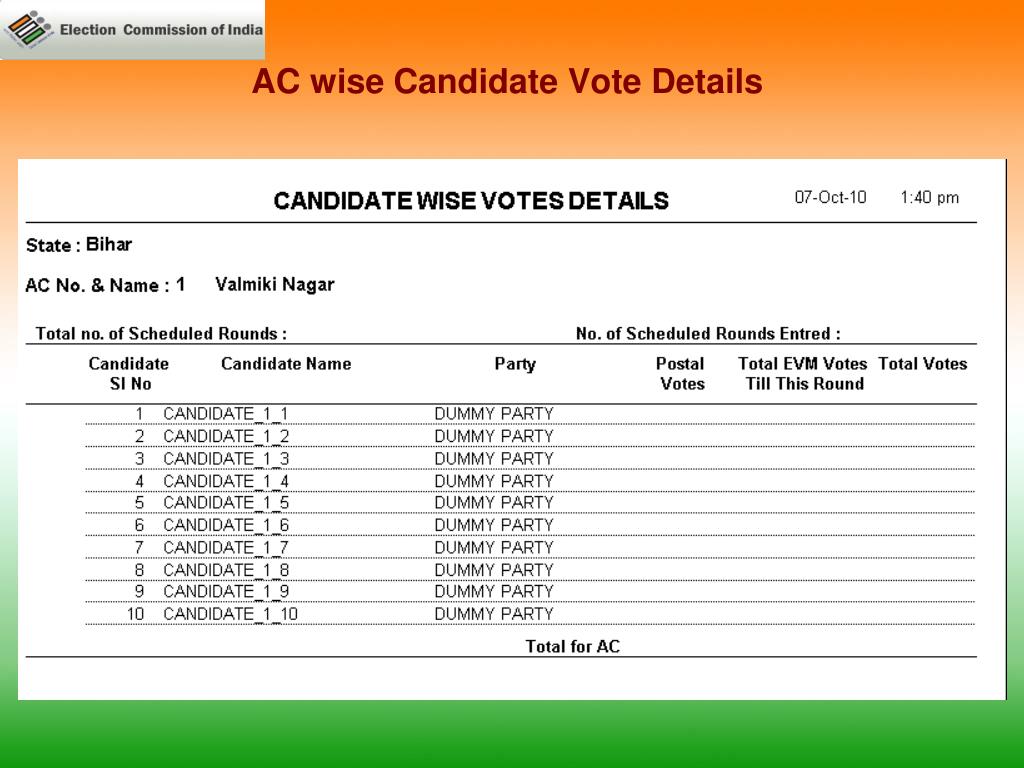This screenshot has height=768, width=1024.
Task: Select the CANDIDATE_1_10 row
Action: (x=530, y=614)
